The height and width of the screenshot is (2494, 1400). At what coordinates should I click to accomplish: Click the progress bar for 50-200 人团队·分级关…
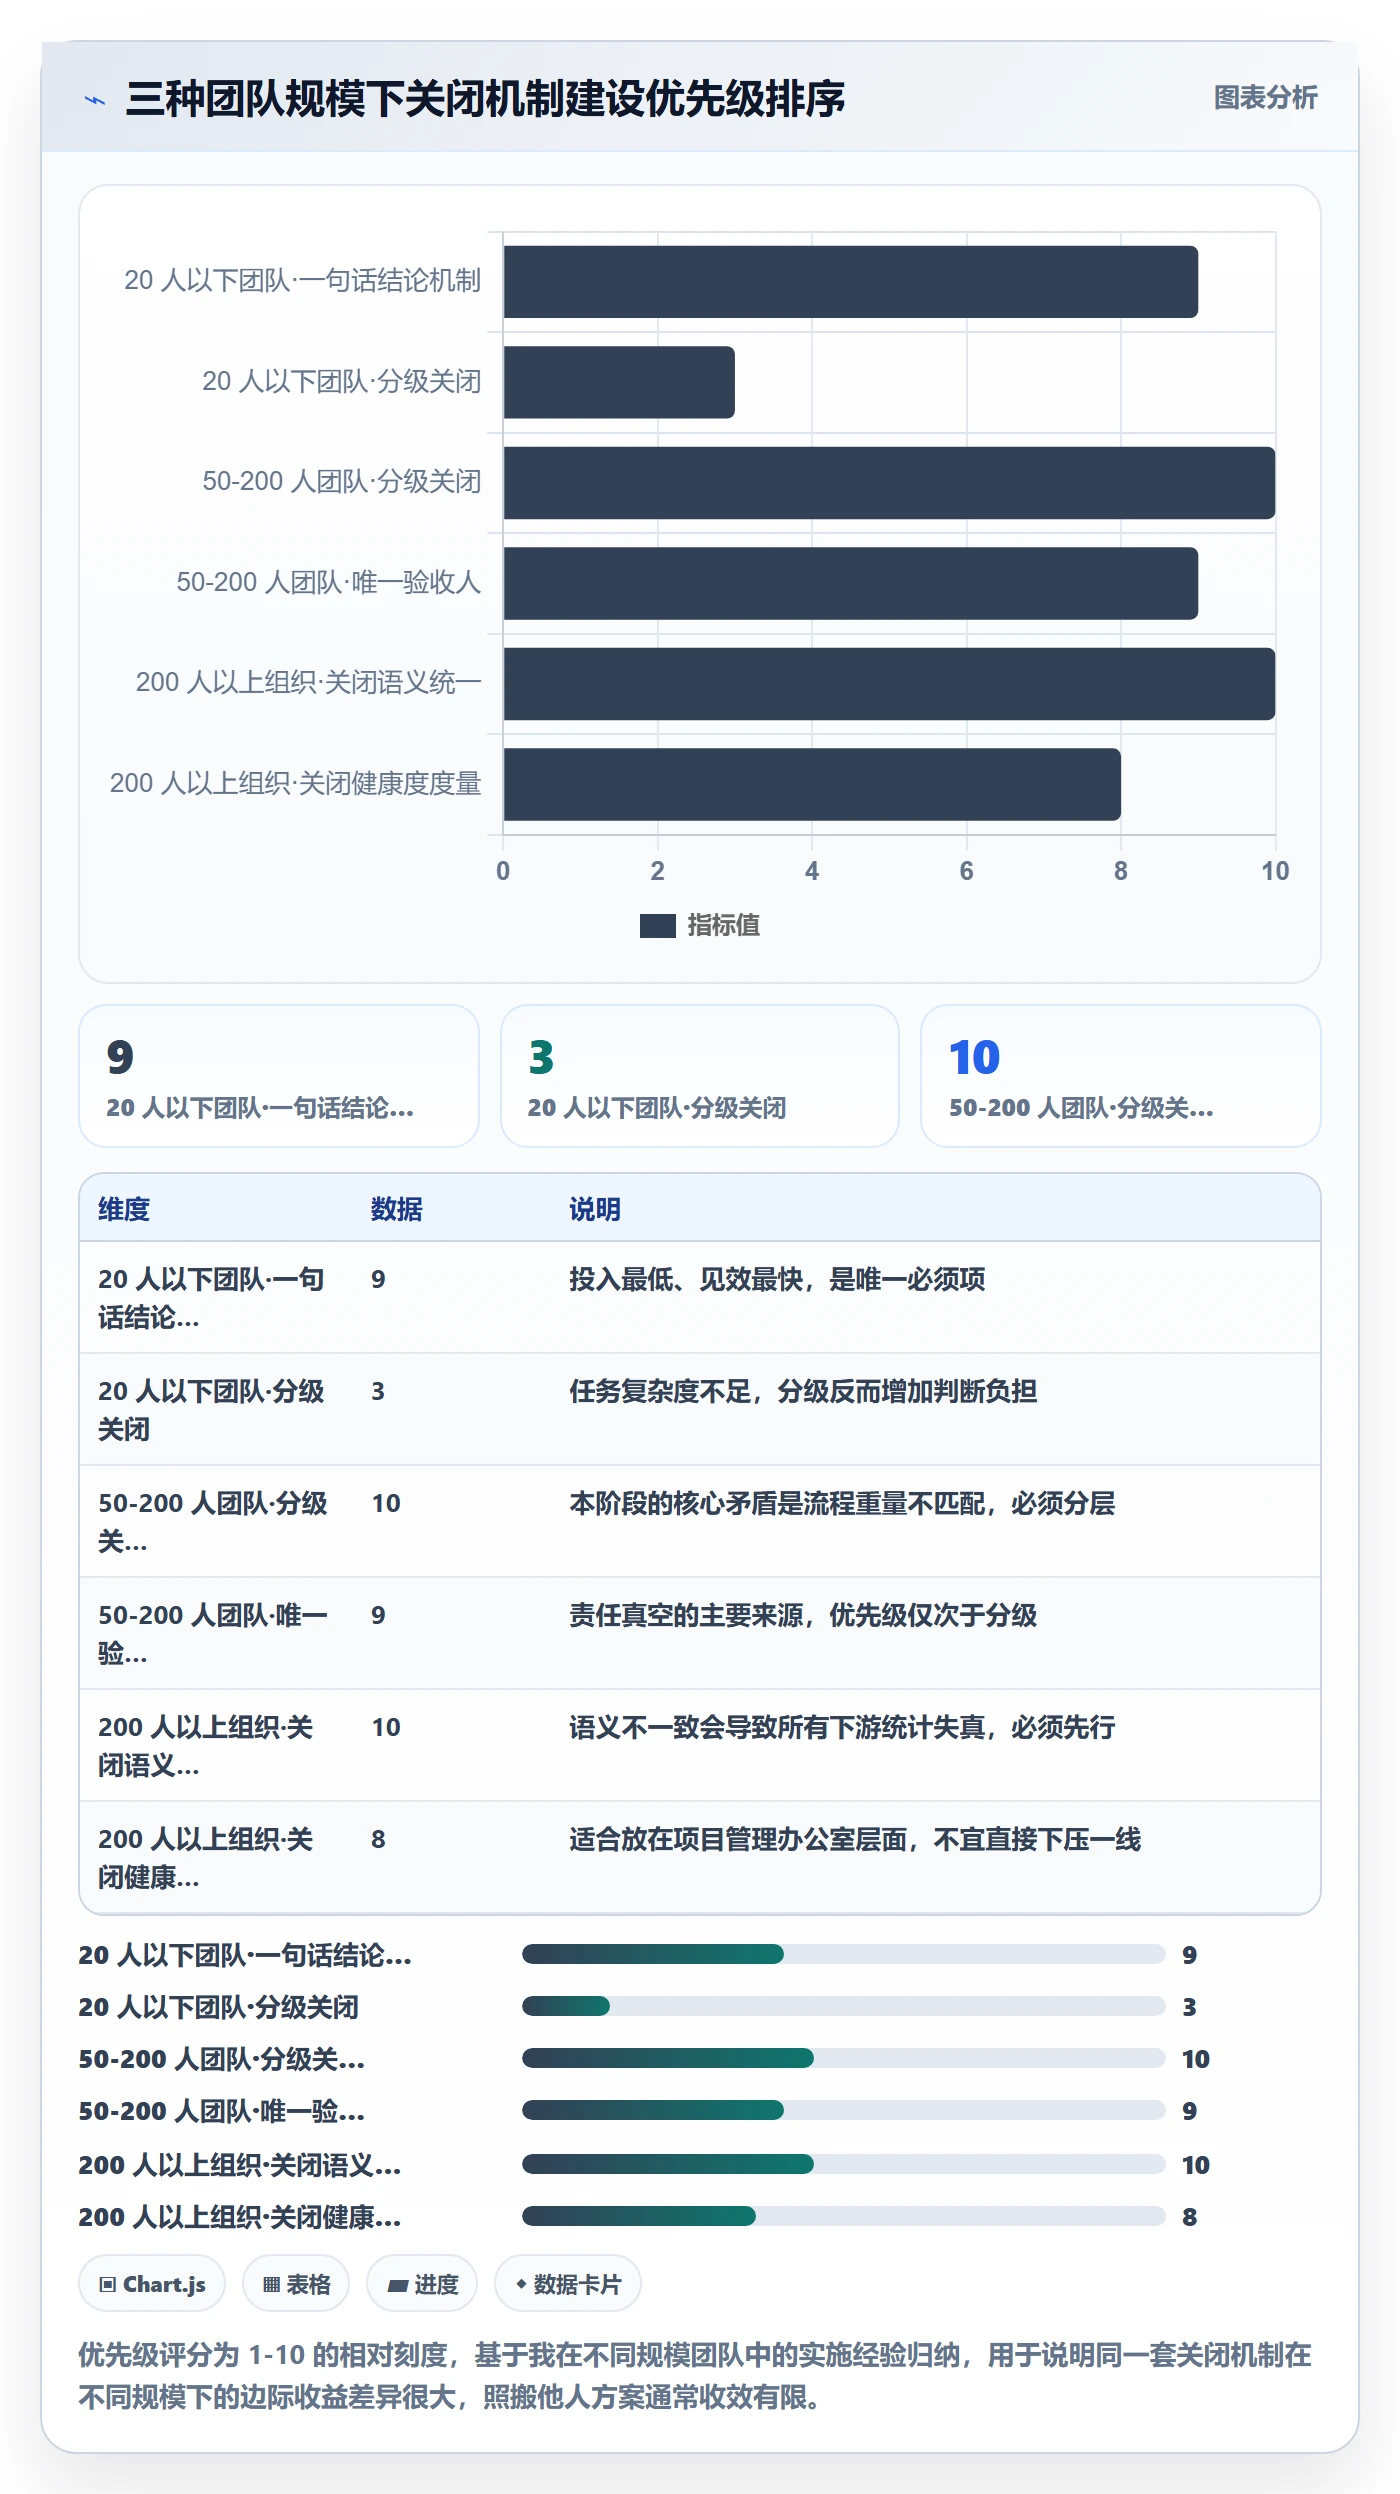[x=843, y=2058]
